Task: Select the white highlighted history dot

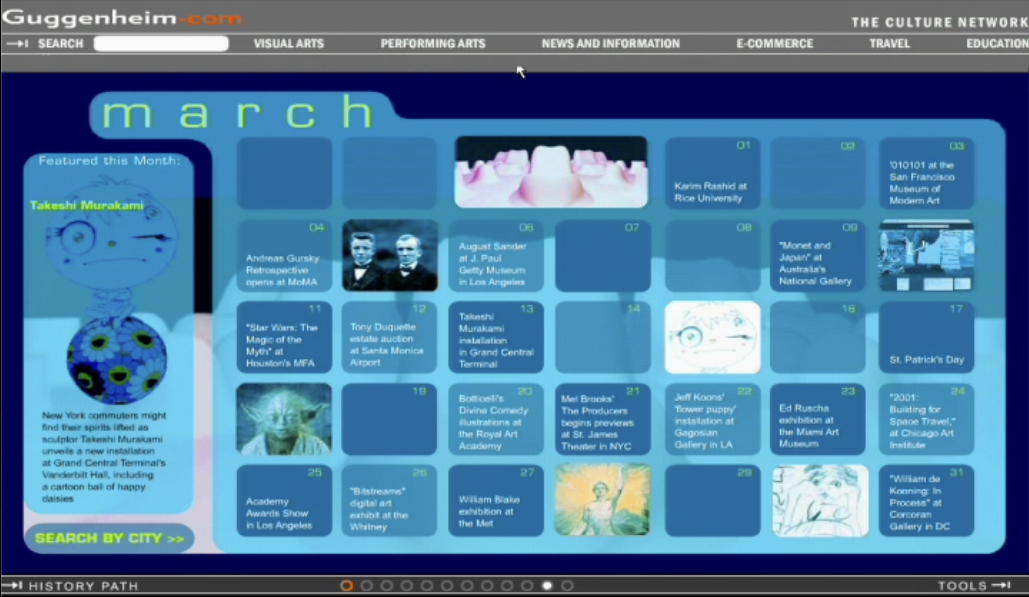Action: (x=547, y=586)
